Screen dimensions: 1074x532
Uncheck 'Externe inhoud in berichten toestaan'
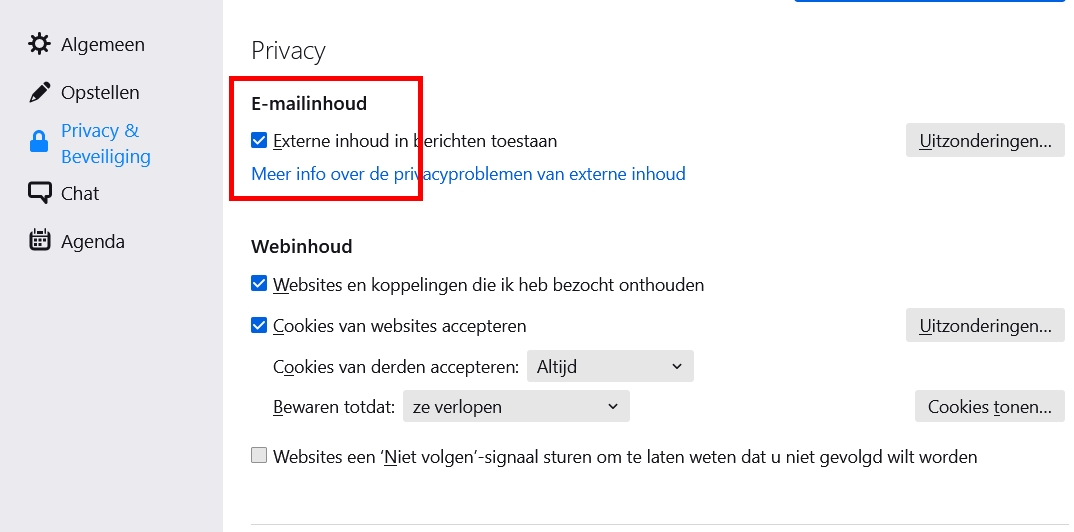[x=259, y=141]
